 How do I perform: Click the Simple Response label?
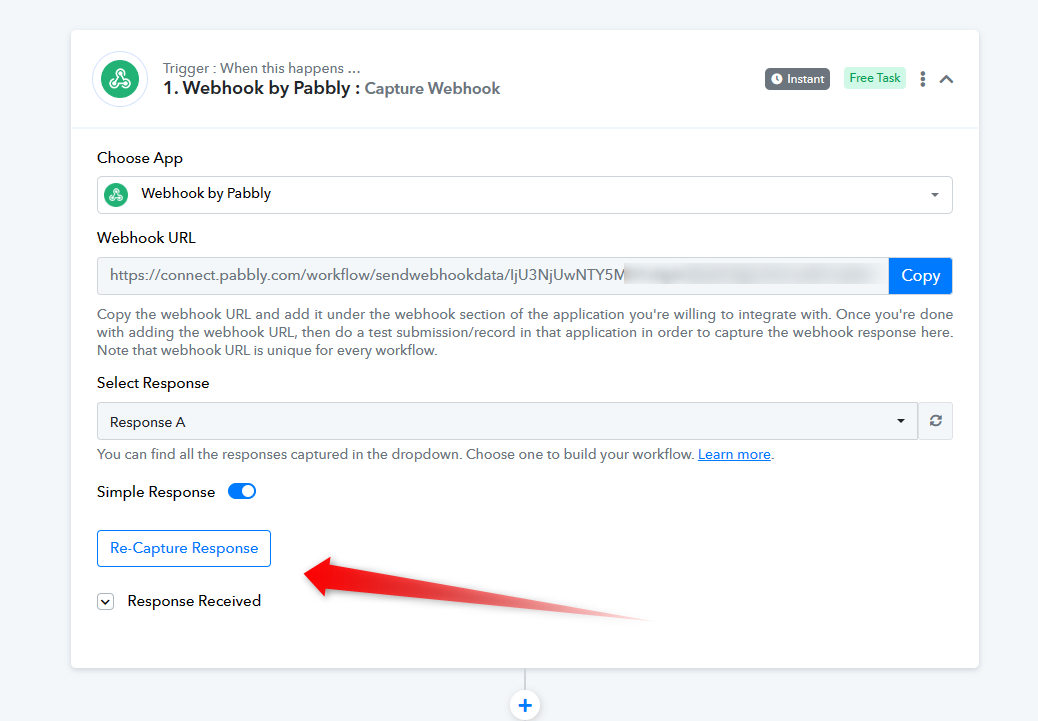pos(156,492)
